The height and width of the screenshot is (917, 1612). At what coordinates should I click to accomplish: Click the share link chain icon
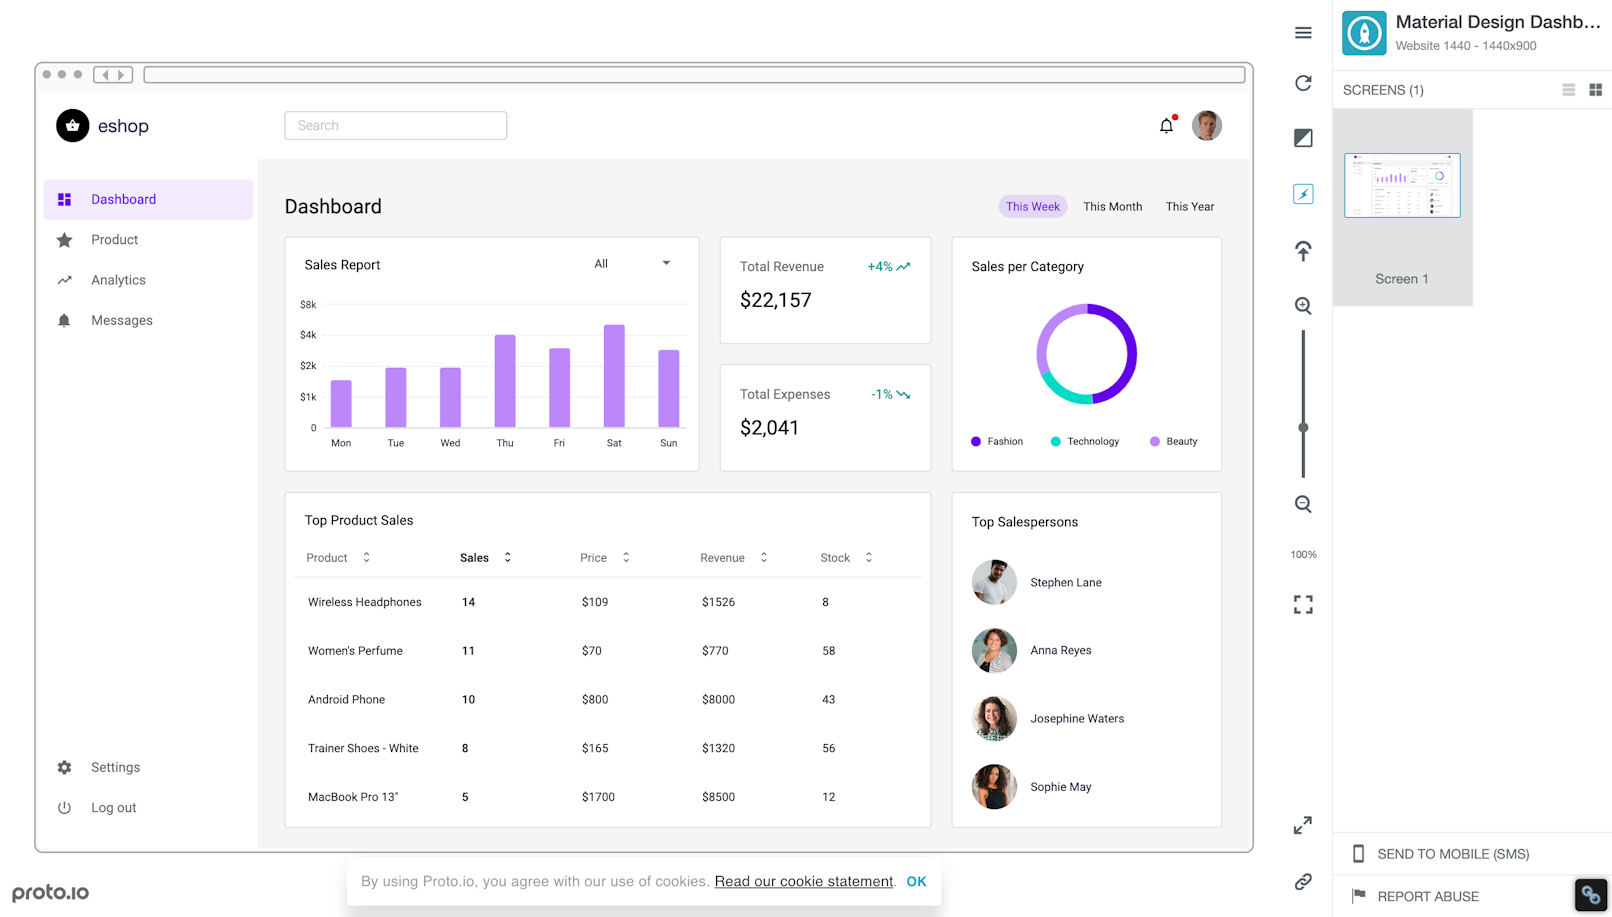coord(1303,881)
